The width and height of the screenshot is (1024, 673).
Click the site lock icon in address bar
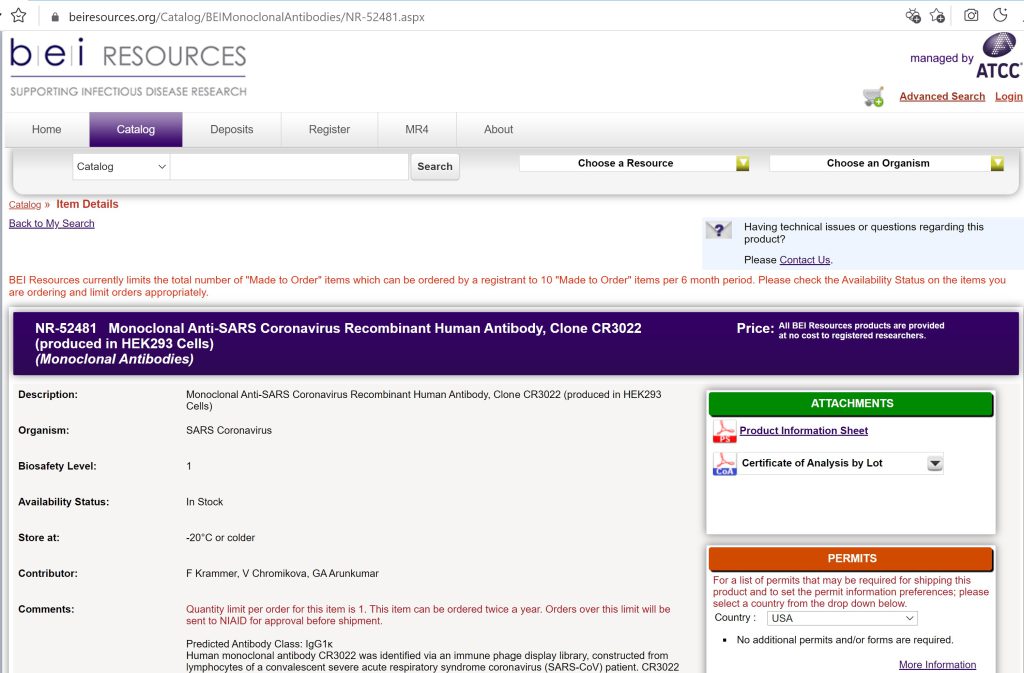[55, 17]
